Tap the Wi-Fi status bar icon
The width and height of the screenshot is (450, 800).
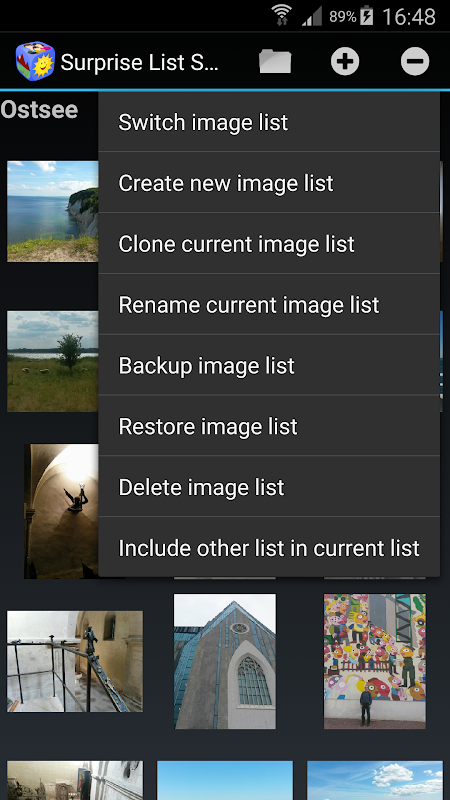(x=281, y=15)
